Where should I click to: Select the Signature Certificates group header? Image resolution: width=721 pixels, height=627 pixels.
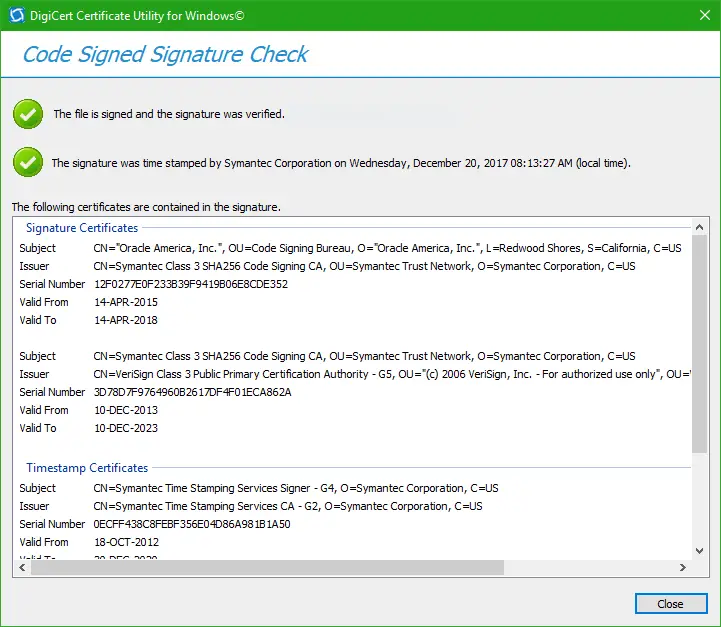click(x=82, y=228)
